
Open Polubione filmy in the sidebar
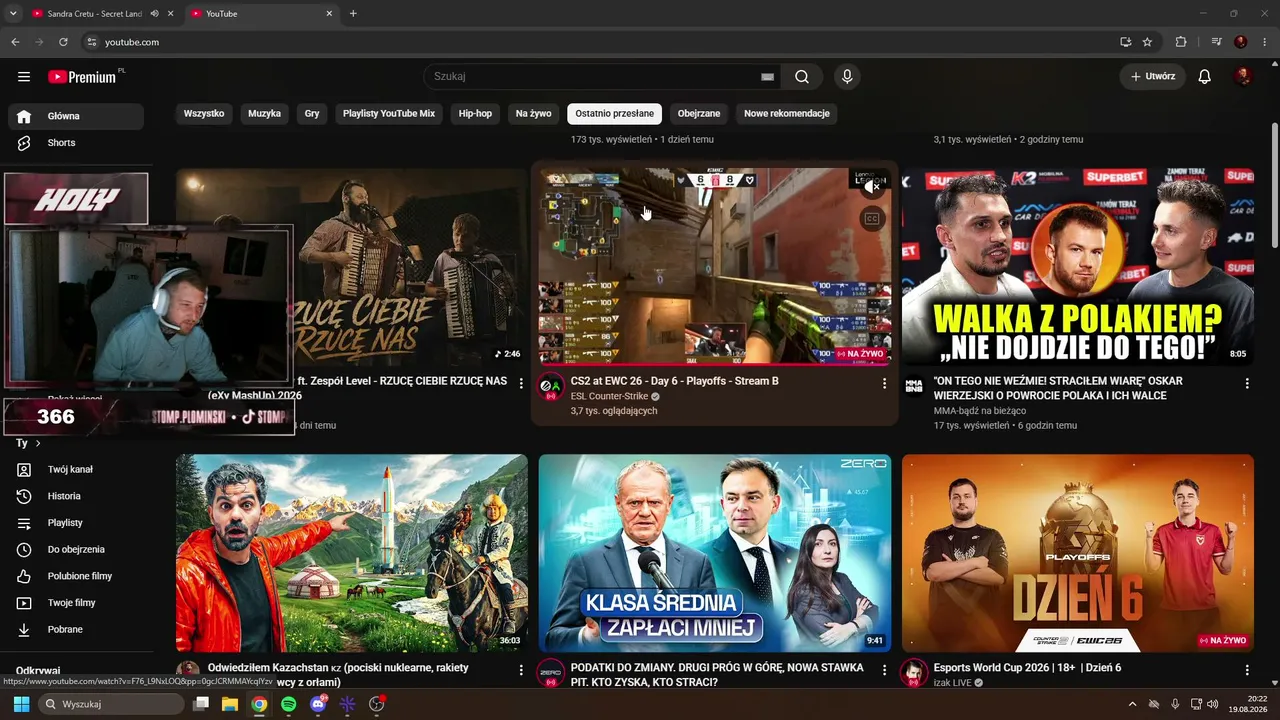(76, 576)
